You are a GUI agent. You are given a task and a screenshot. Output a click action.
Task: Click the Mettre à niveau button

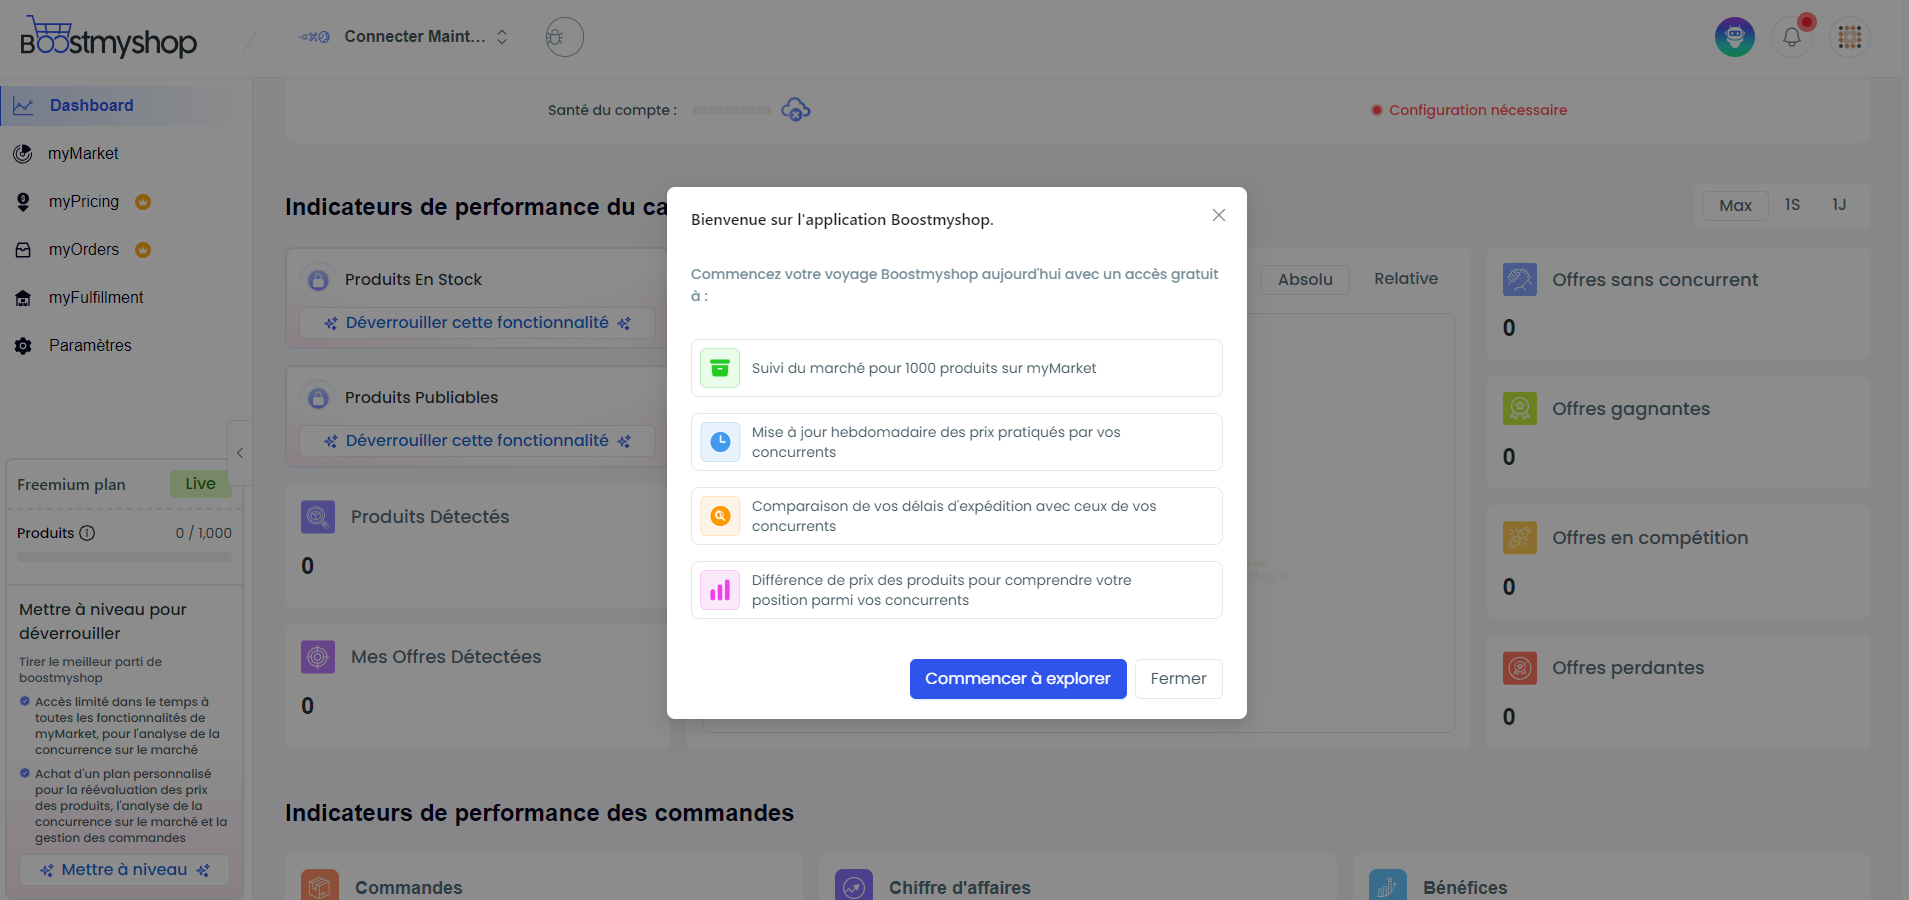click(124, 870)
